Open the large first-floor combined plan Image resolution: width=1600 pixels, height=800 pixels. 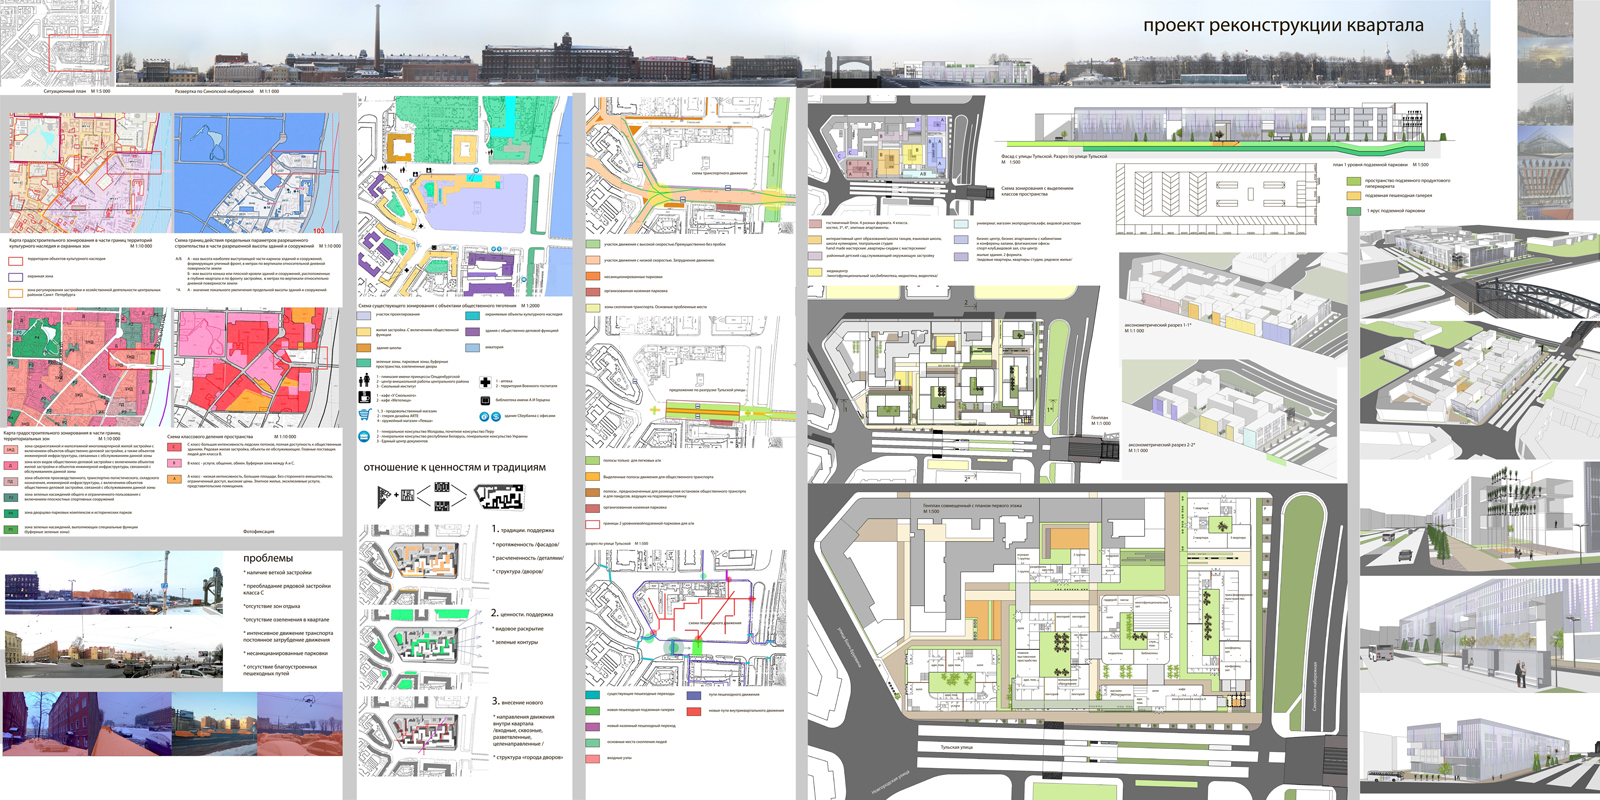point(1075,640)
